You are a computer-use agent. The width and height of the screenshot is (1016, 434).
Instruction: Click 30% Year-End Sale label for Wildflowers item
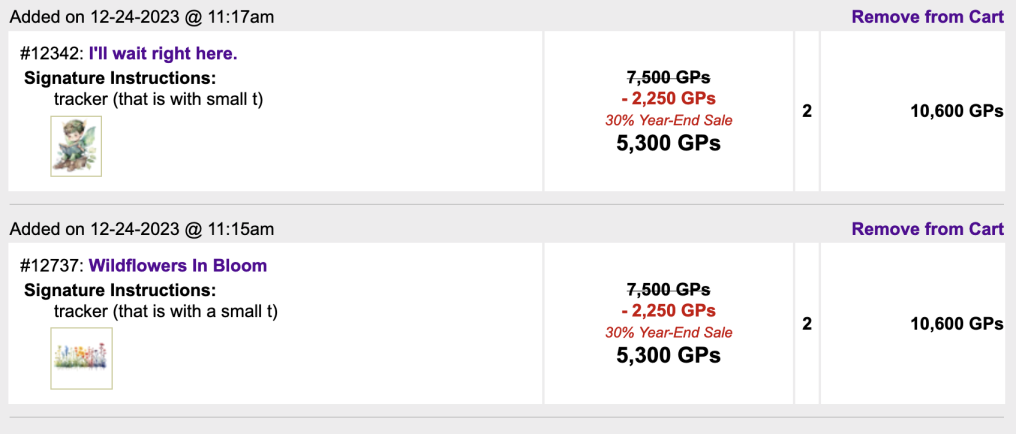669,333
